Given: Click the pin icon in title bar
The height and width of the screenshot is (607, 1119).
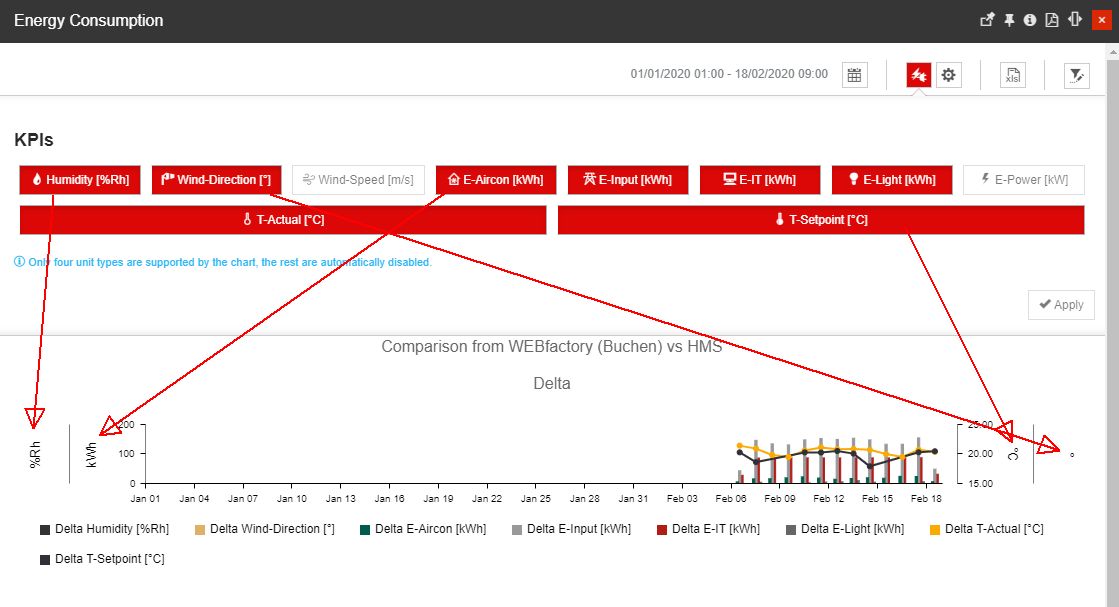Looking at the screenshot, I should point(1009,20).
